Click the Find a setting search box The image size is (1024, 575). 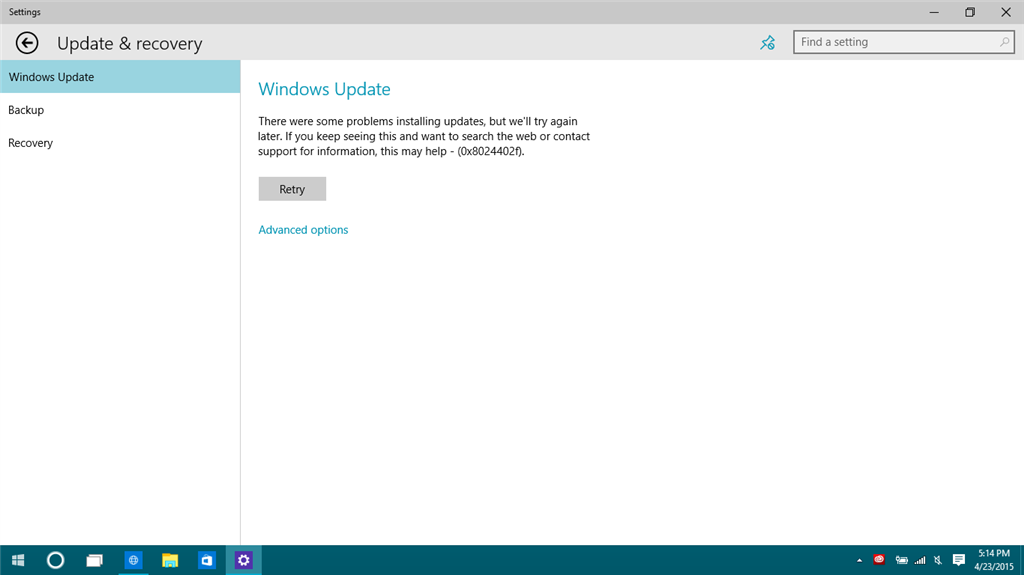903,42
